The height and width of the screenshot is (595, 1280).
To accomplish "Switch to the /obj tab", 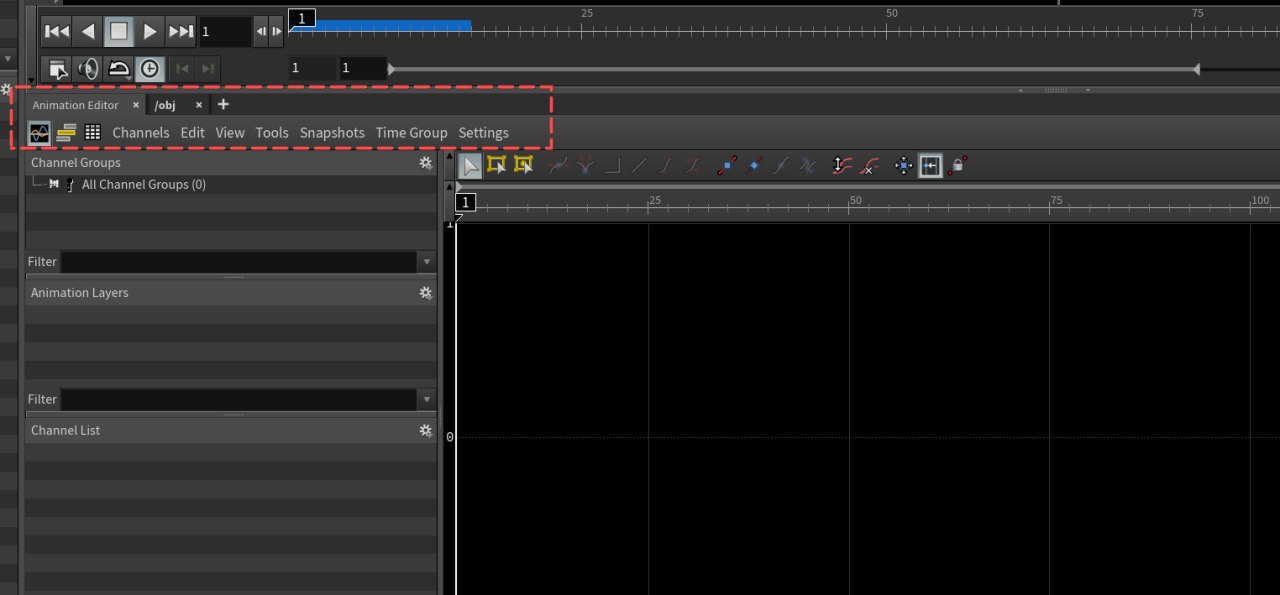I will coord(165,105).
